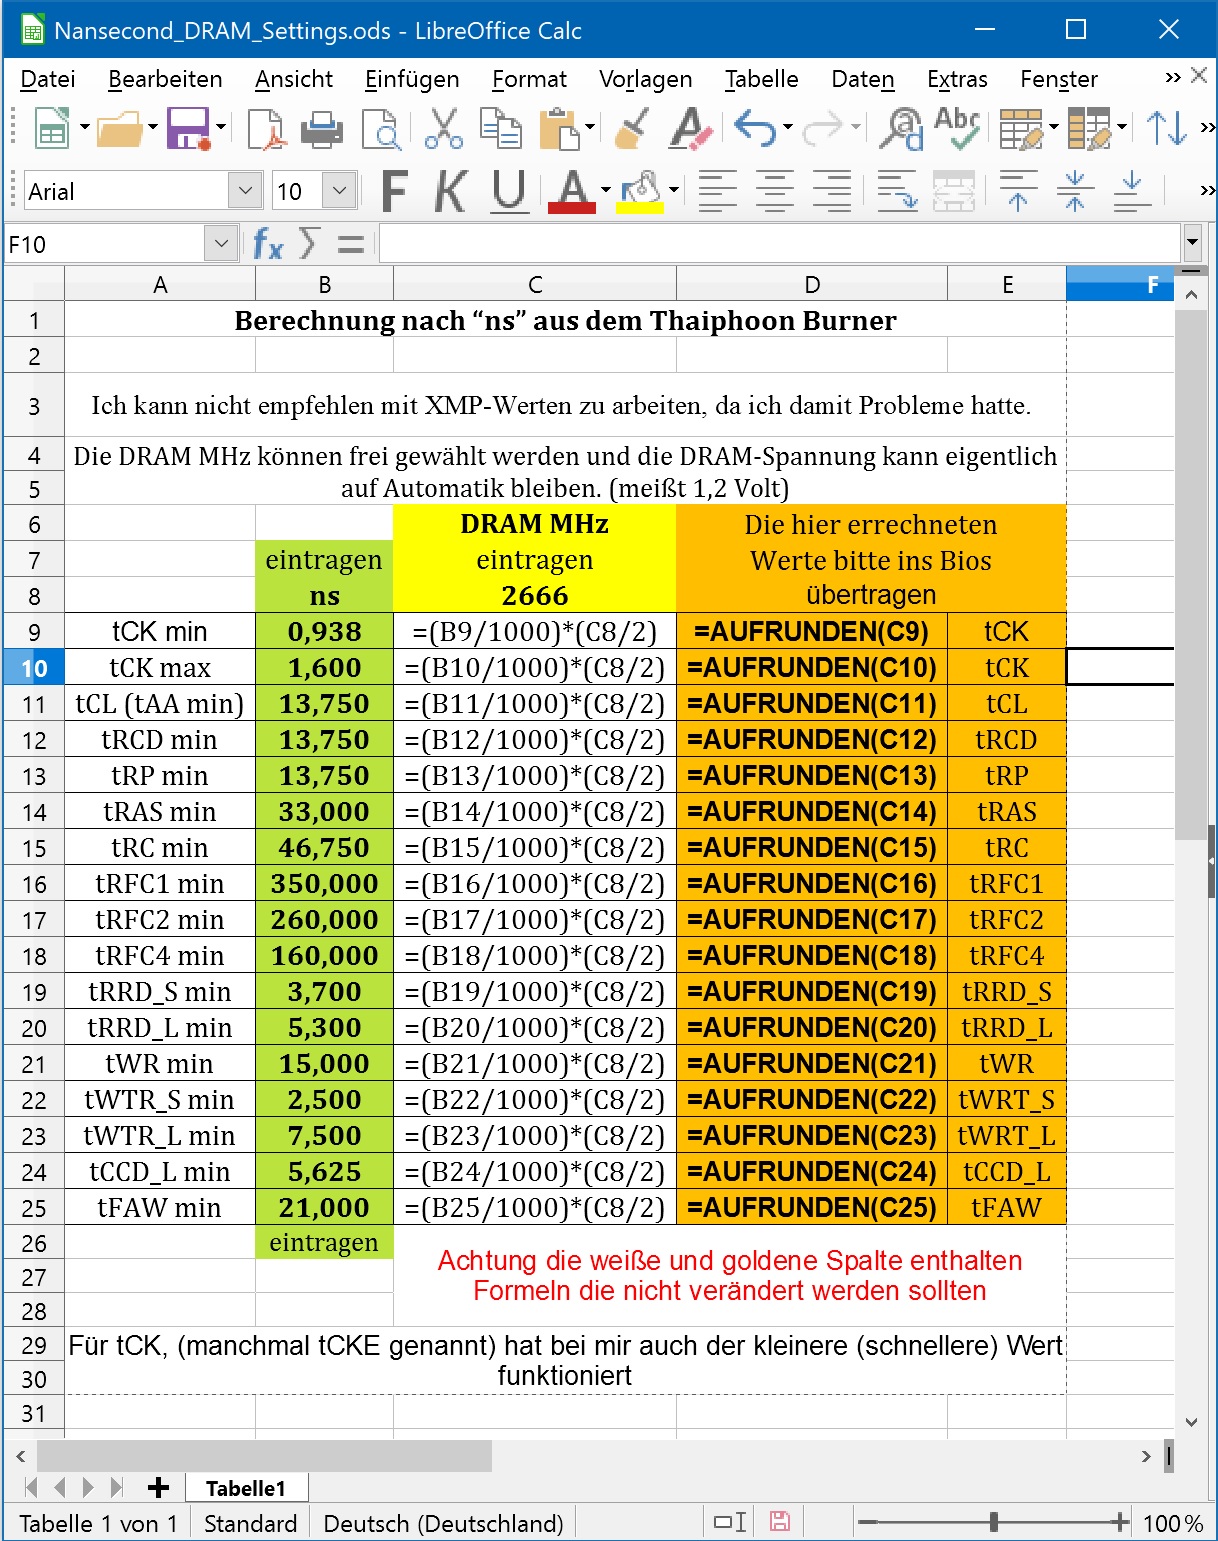
Task: Expand the Name Box dropdown
Action: click(x=221, y=243)
